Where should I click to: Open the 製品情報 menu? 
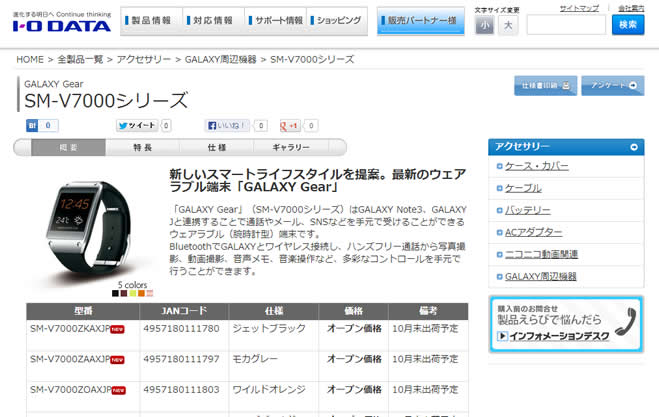151,20
